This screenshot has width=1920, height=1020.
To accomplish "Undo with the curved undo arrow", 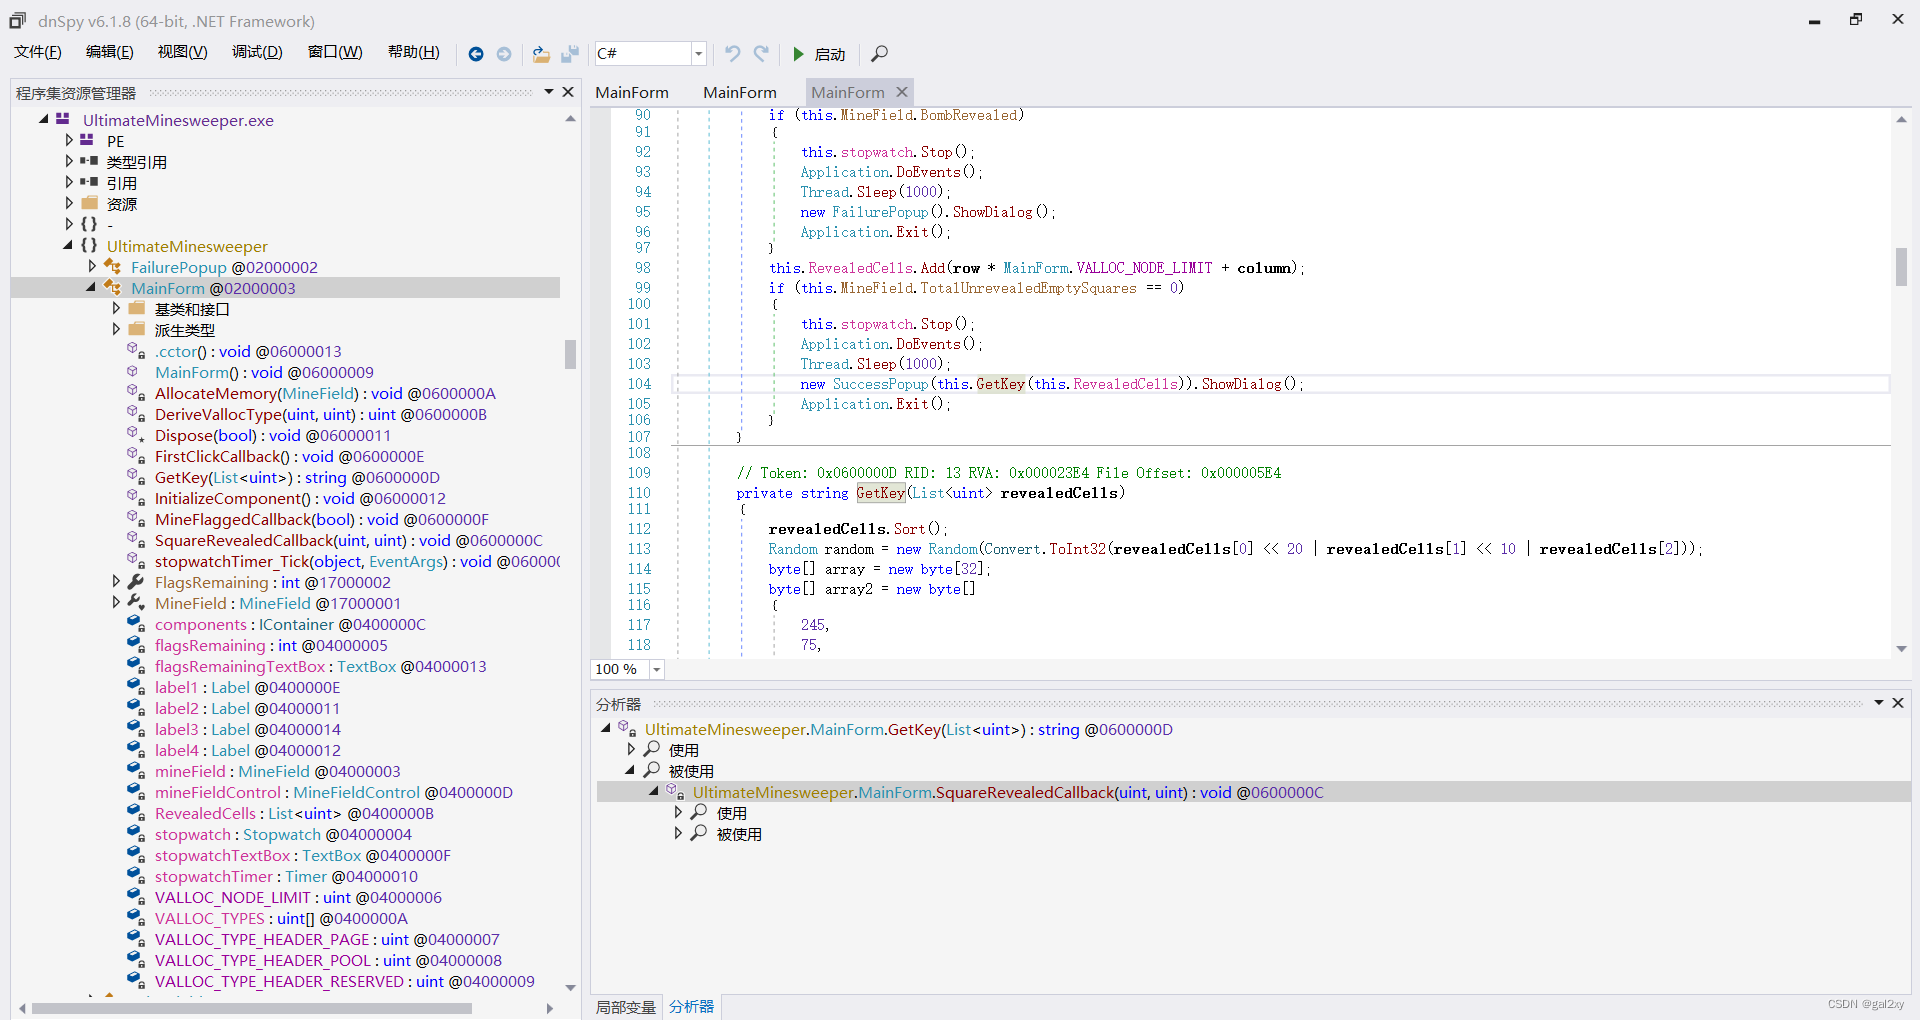I will pyautogui.click(x=733, y=53).
